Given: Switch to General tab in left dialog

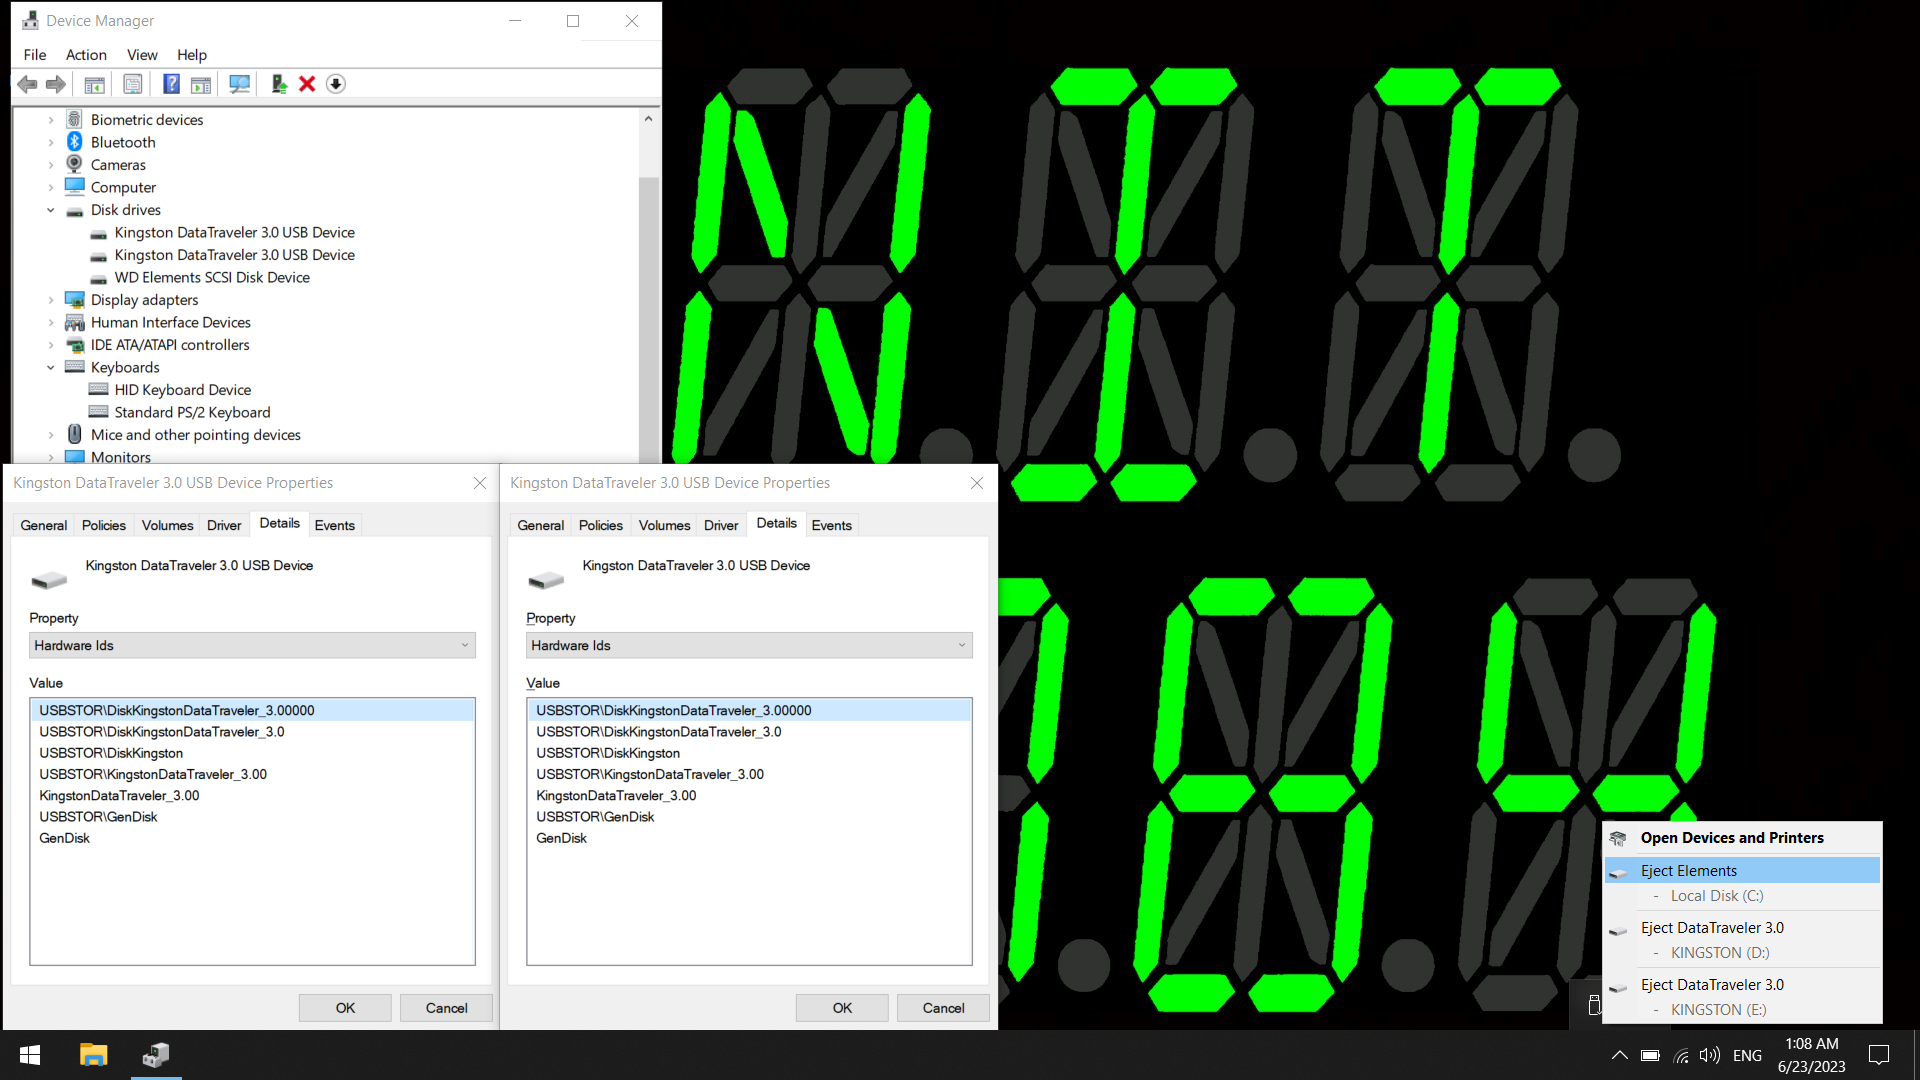Looking at the screenshot, I should [x=44, y=525].
